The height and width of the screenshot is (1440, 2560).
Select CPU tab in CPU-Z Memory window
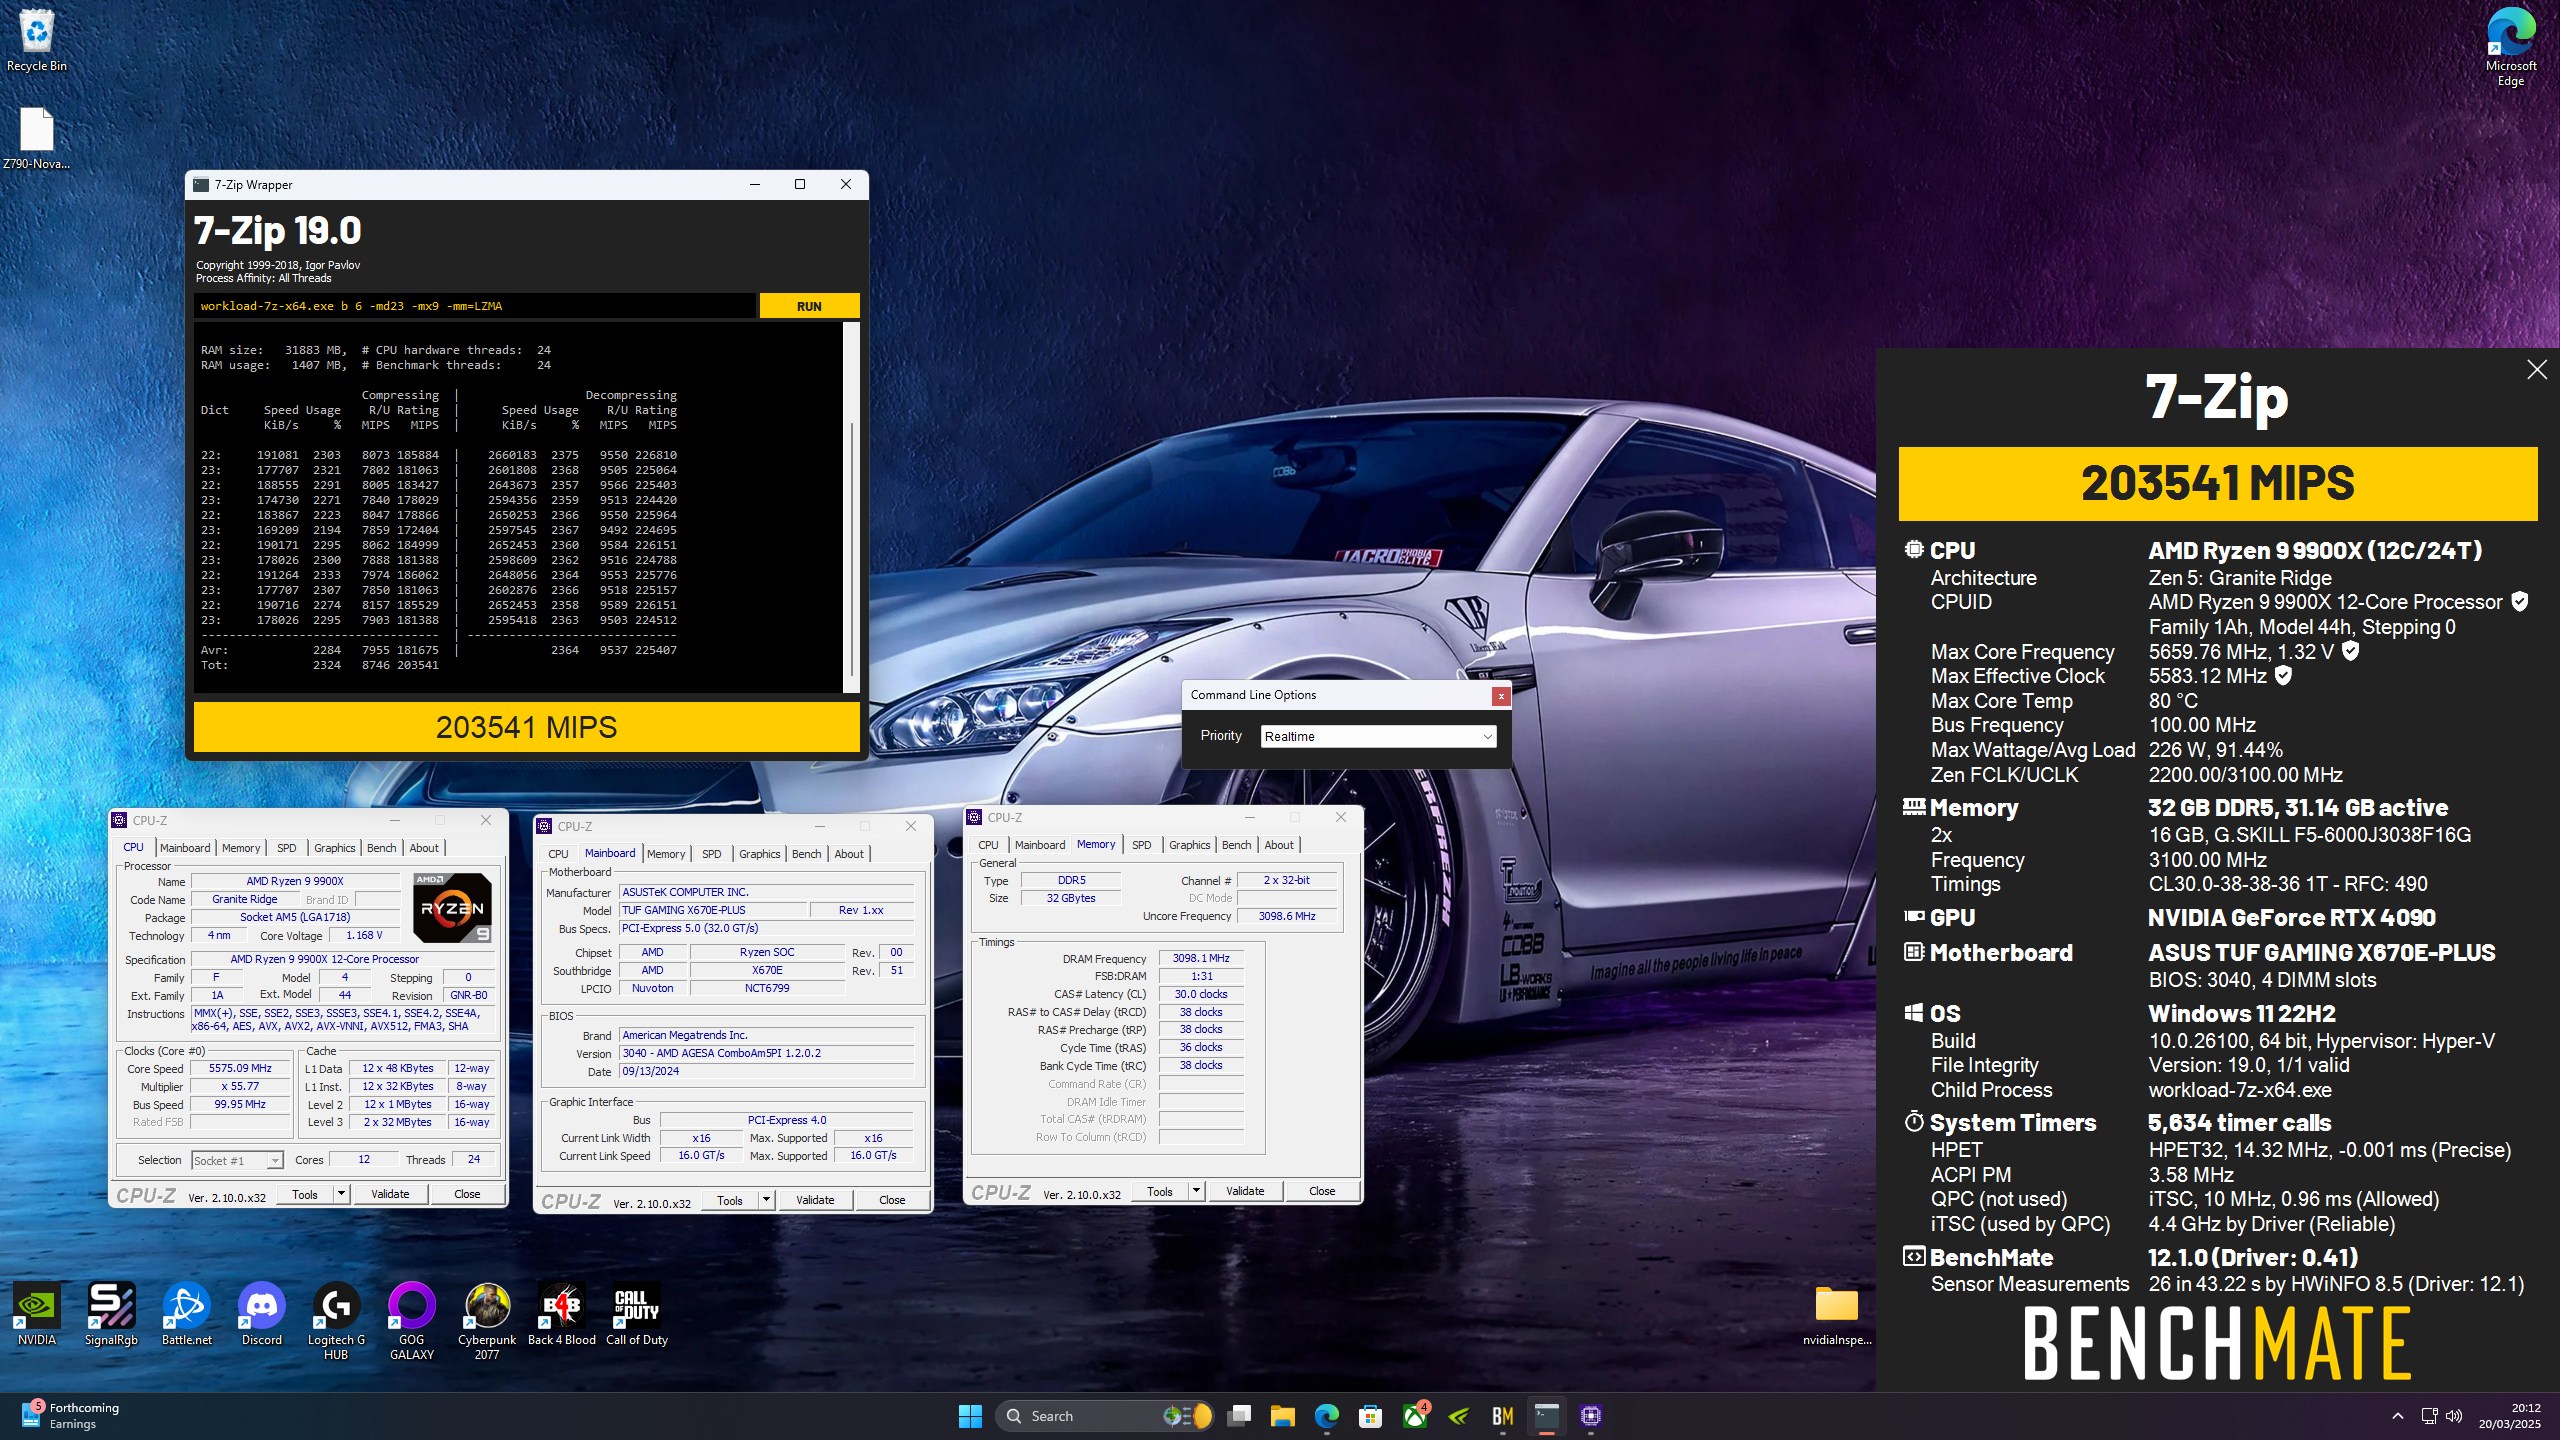(x=988, y=845)
